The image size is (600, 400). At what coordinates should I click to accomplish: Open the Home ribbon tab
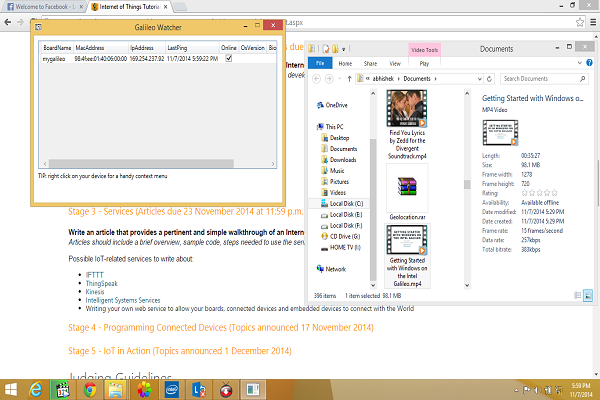tap(345, 64)
